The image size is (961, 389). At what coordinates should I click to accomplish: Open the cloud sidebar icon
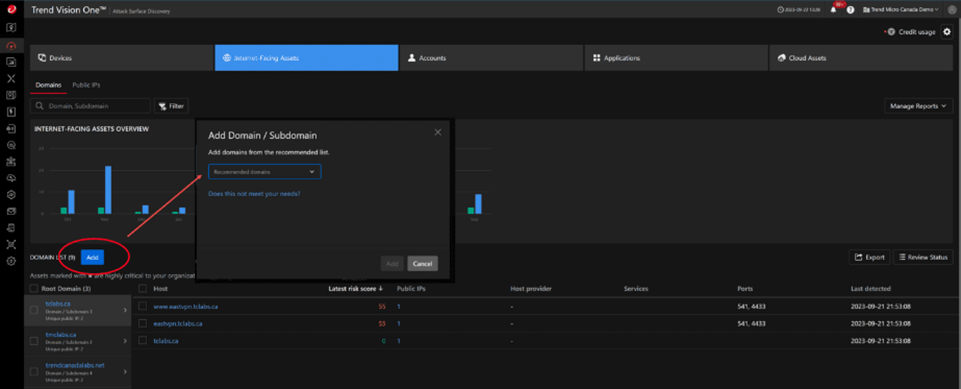[11, 178]
